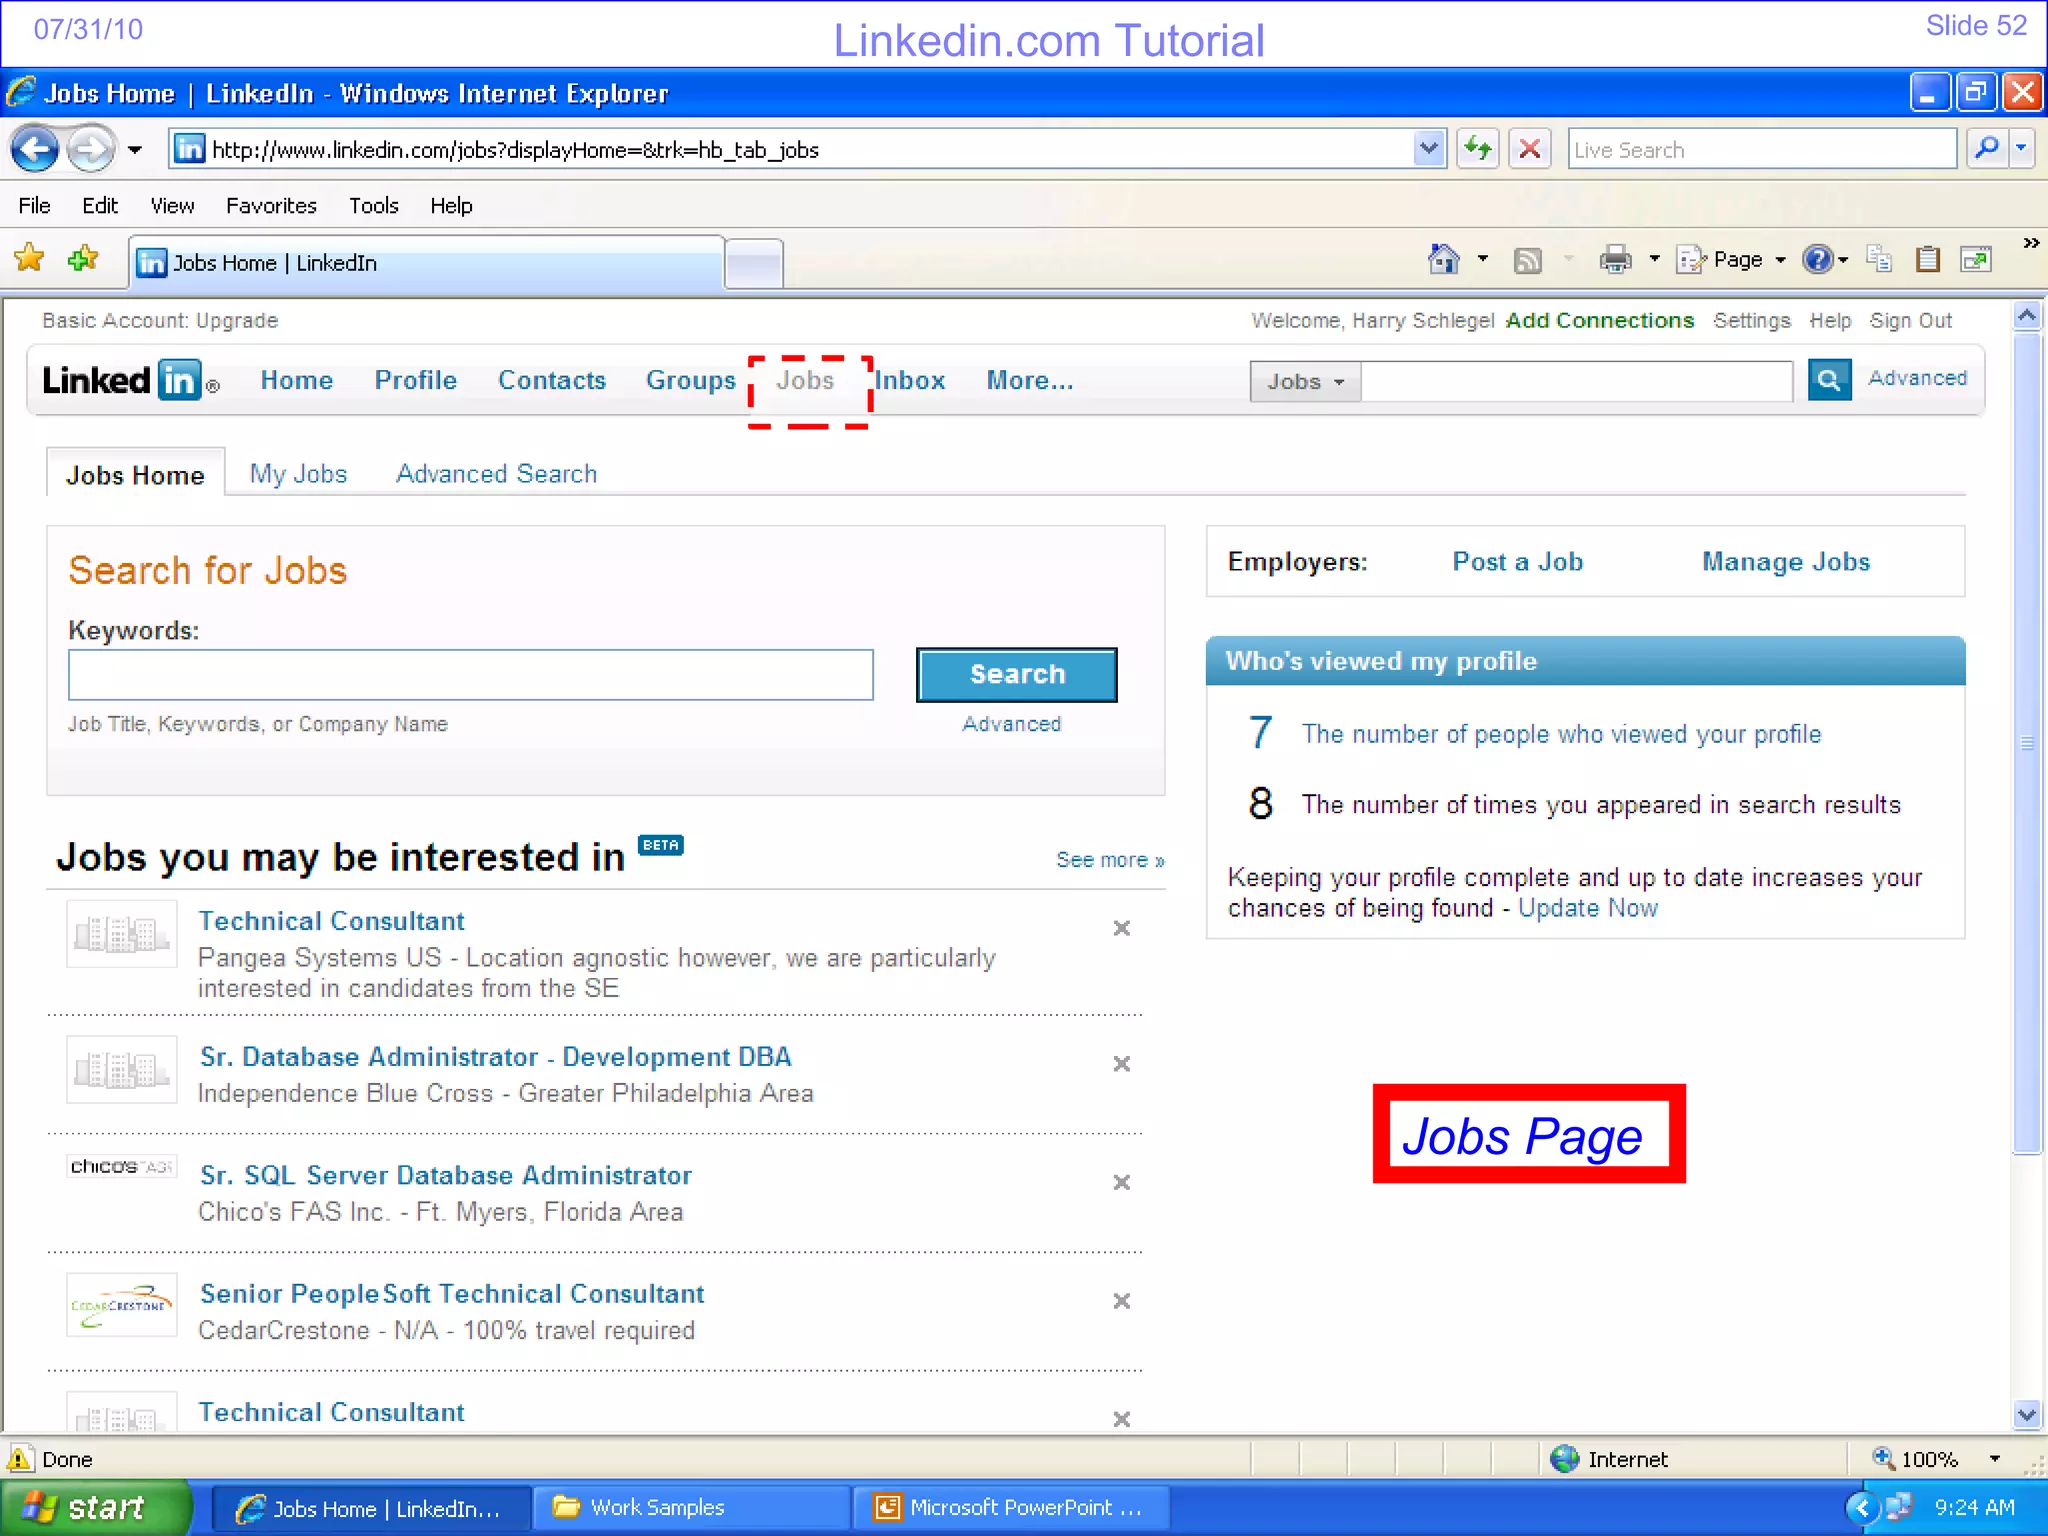Click the LinkedIn logo
Viewport: 2048px width, 1536px height.
pyautogui.click(x=131, y=381)
